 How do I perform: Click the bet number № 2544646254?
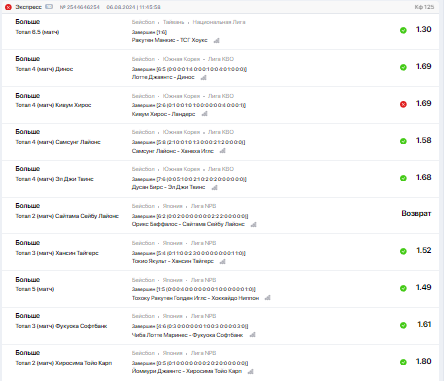80,7
